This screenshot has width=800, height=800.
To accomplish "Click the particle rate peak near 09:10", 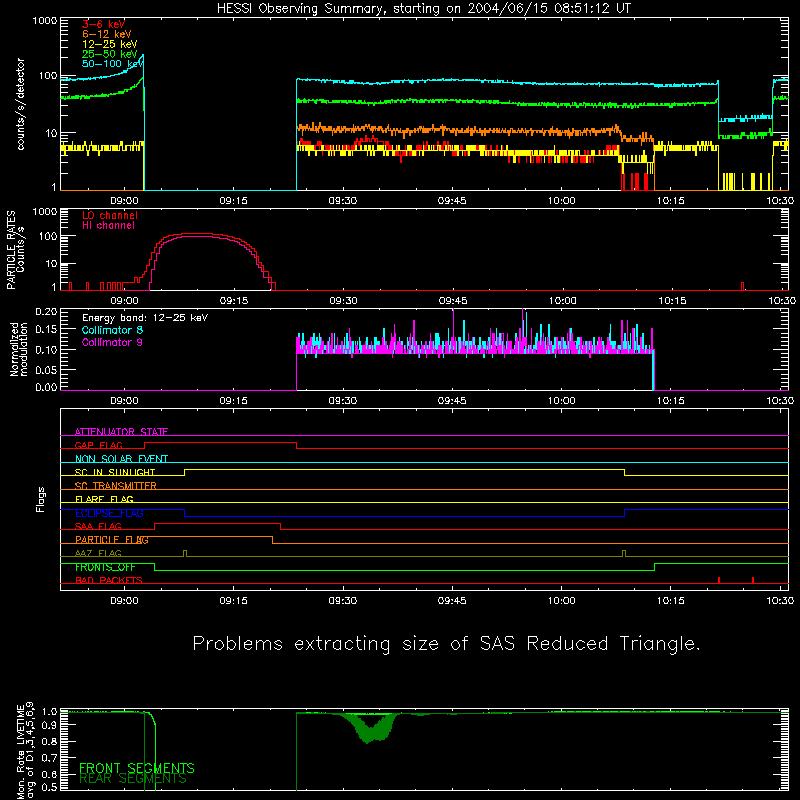I will click(198, 234).
